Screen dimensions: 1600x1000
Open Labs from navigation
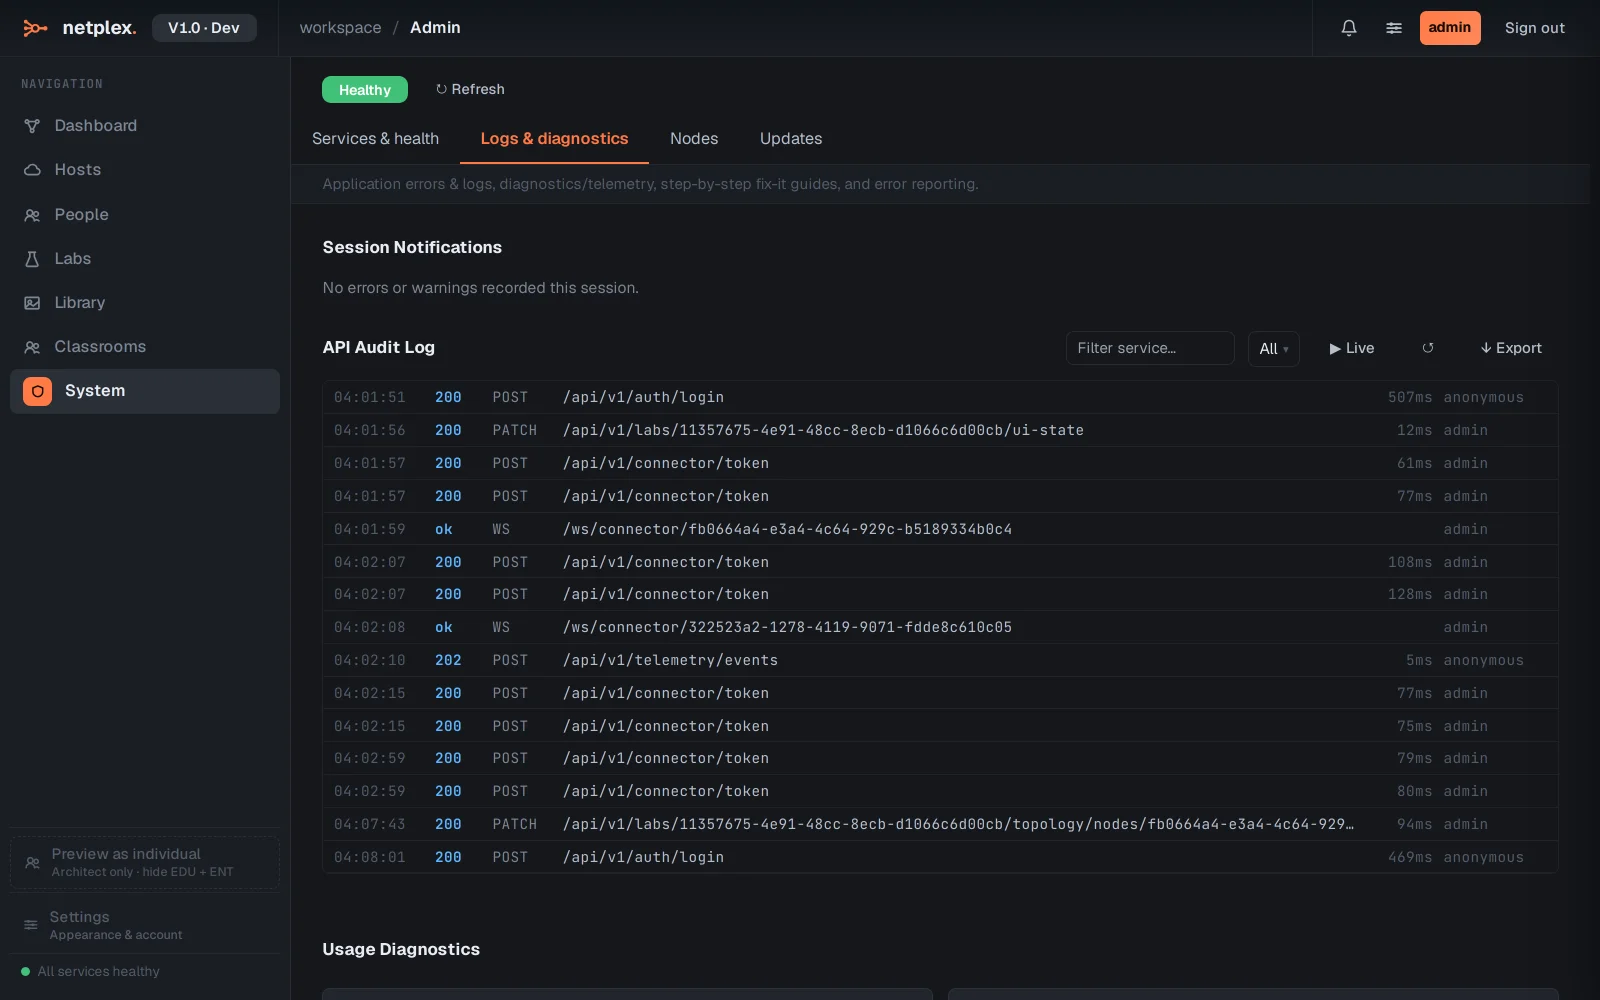(145, 259)
